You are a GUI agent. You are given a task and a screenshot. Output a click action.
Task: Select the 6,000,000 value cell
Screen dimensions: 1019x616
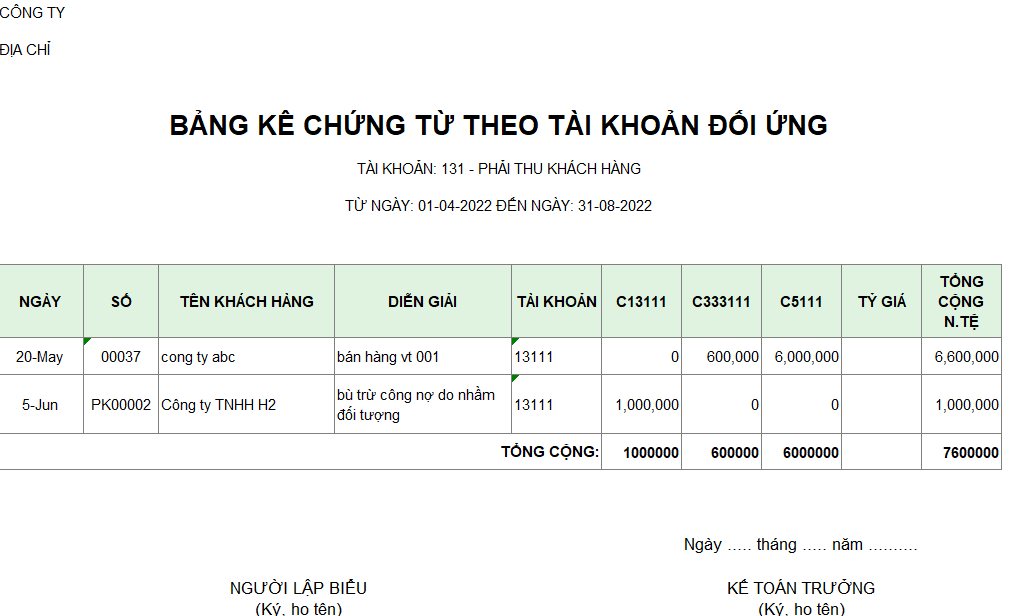(x=801, y=357)
